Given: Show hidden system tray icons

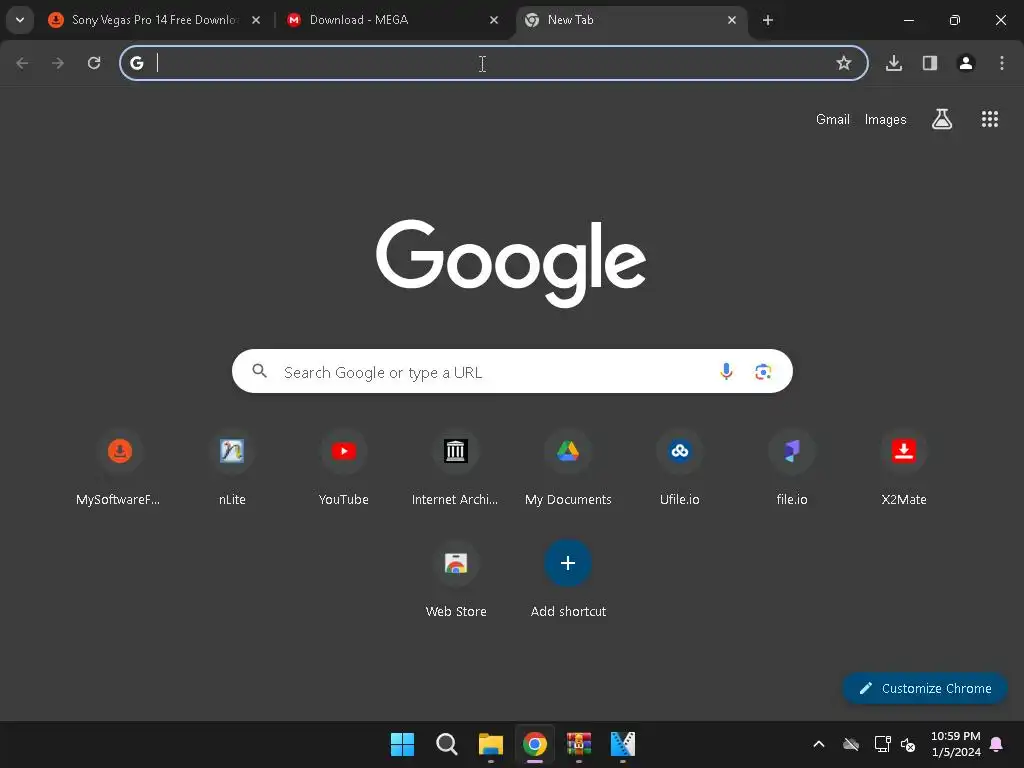Looking at the screenshot, I should coord(818,744).
